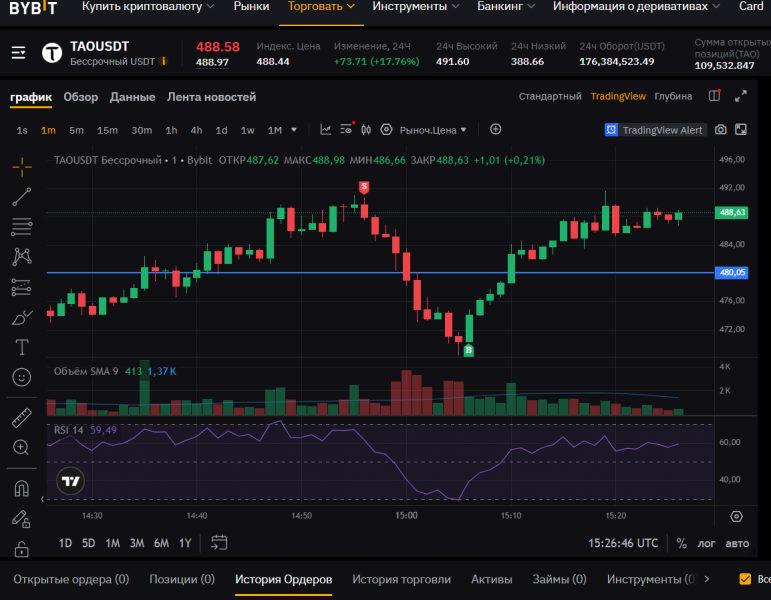Open the Позиции (0) tab
The image size is (771, 600).
pyautogui.click(x=182, y=579)
